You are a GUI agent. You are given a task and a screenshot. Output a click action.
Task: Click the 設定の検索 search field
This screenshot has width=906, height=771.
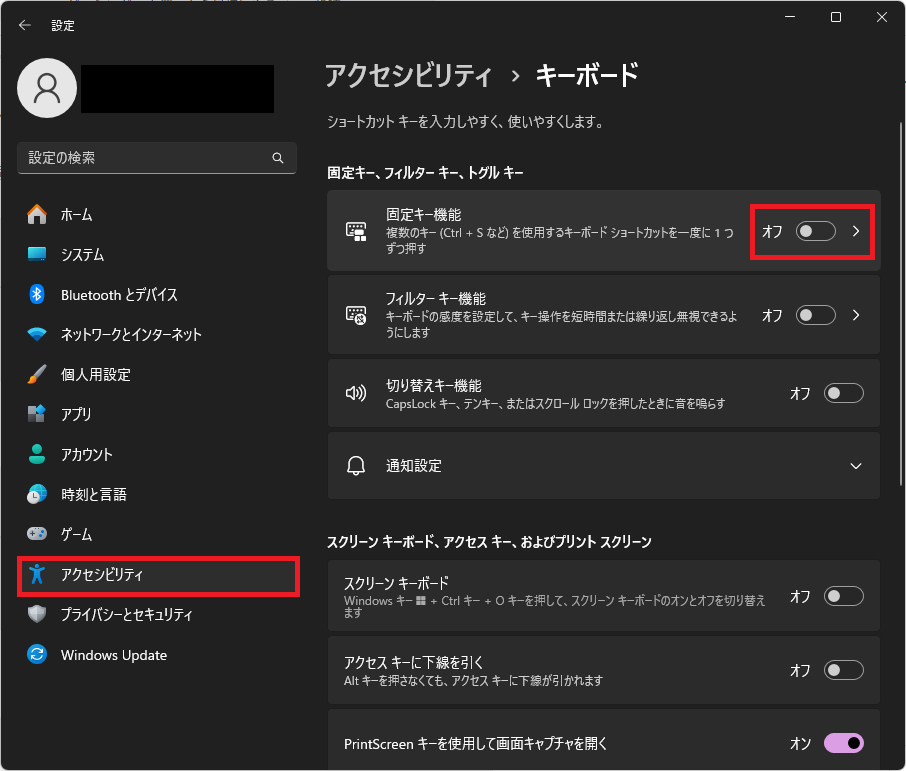click(x=145, y=158)
